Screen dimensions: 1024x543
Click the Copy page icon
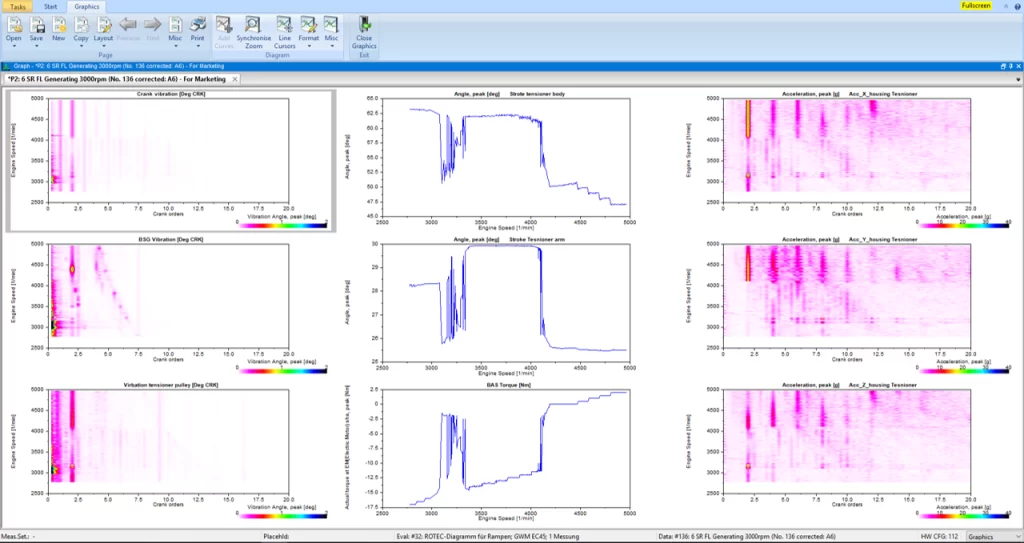(81, 24)
